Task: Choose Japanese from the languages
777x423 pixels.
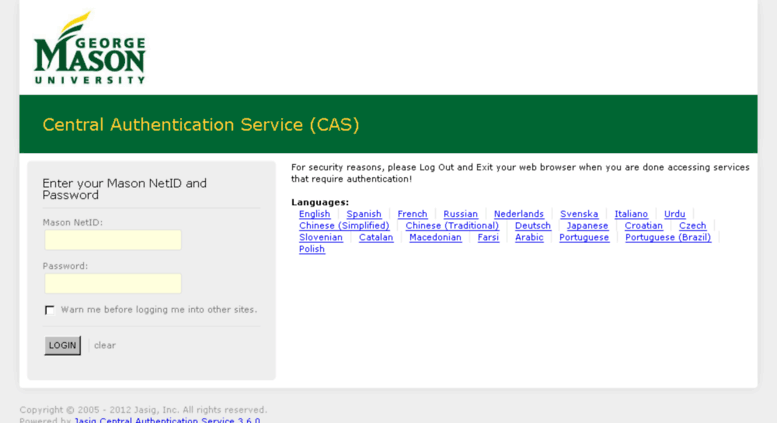Action: 588,226
